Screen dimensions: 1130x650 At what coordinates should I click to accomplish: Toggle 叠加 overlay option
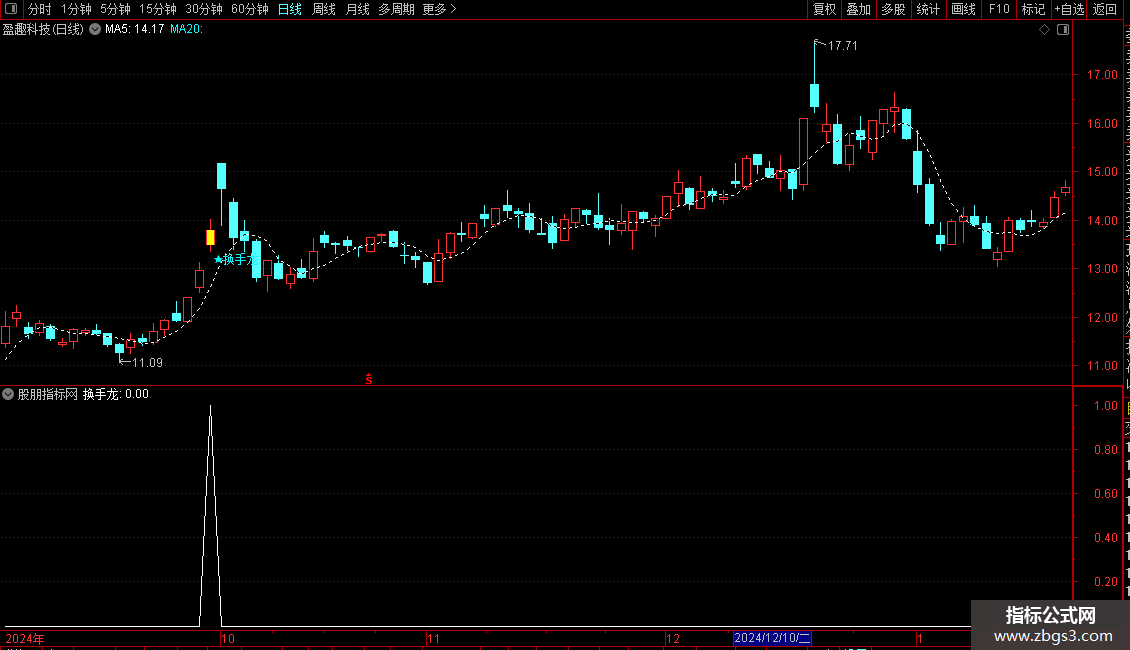point(858,9)
